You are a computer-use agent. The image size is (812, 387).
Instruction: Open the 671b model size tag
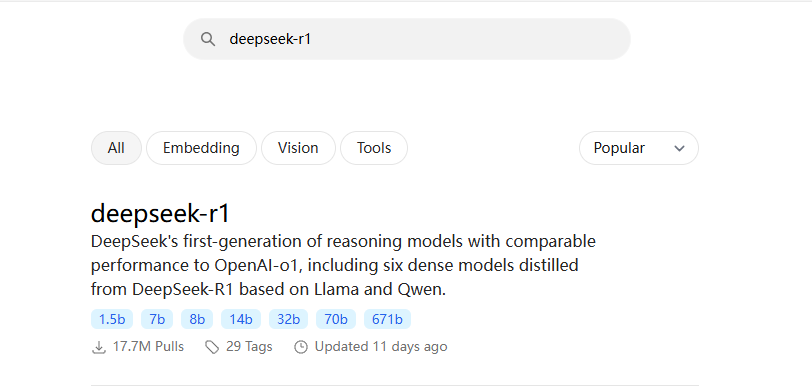coord(387,319)
